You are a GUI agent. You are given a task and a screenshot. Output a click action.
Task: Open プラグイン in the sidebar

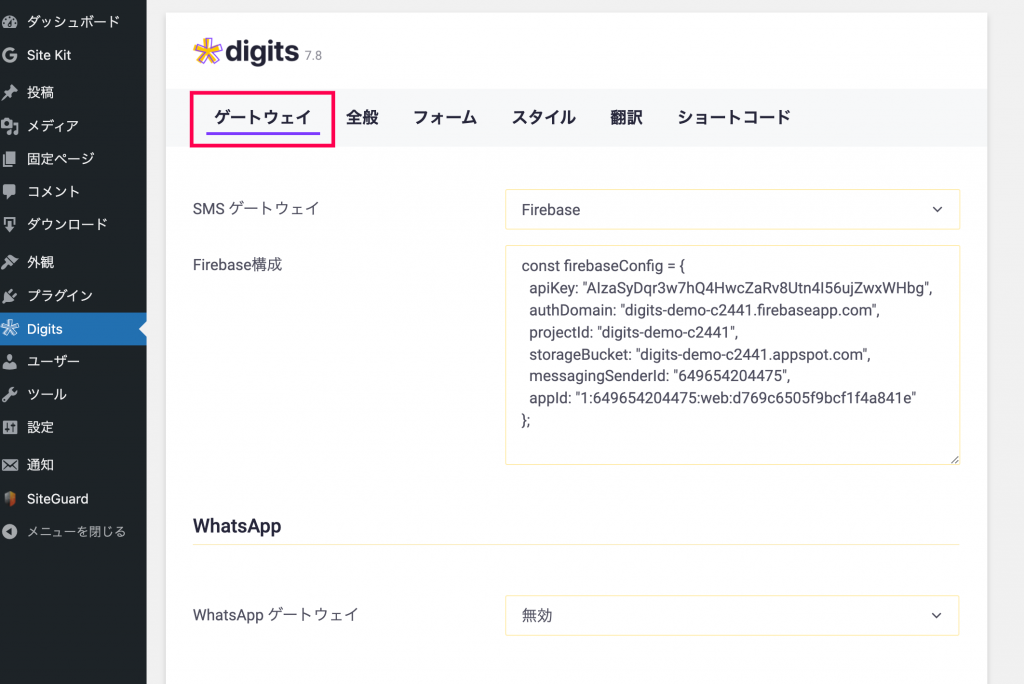point(73,295)
